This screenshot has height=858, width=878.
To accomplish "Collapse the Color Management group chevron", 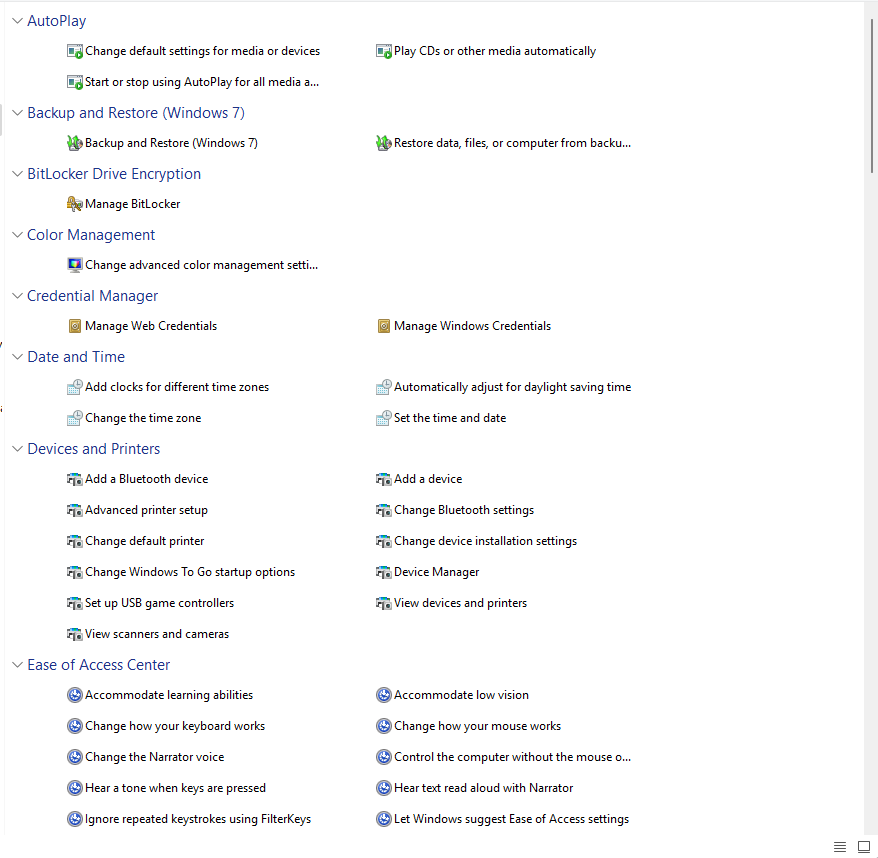I will pyautogui.click(x=17, y=235).
